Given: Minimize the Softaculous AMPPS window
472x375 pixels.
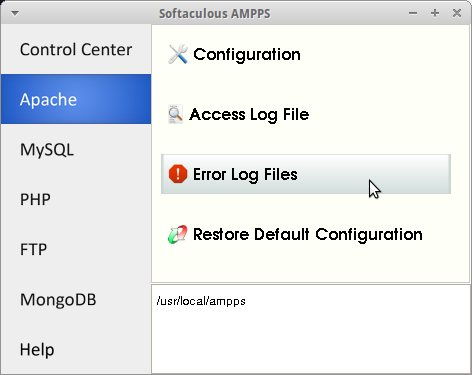Looking at the screenshot, I should point(413,13).
